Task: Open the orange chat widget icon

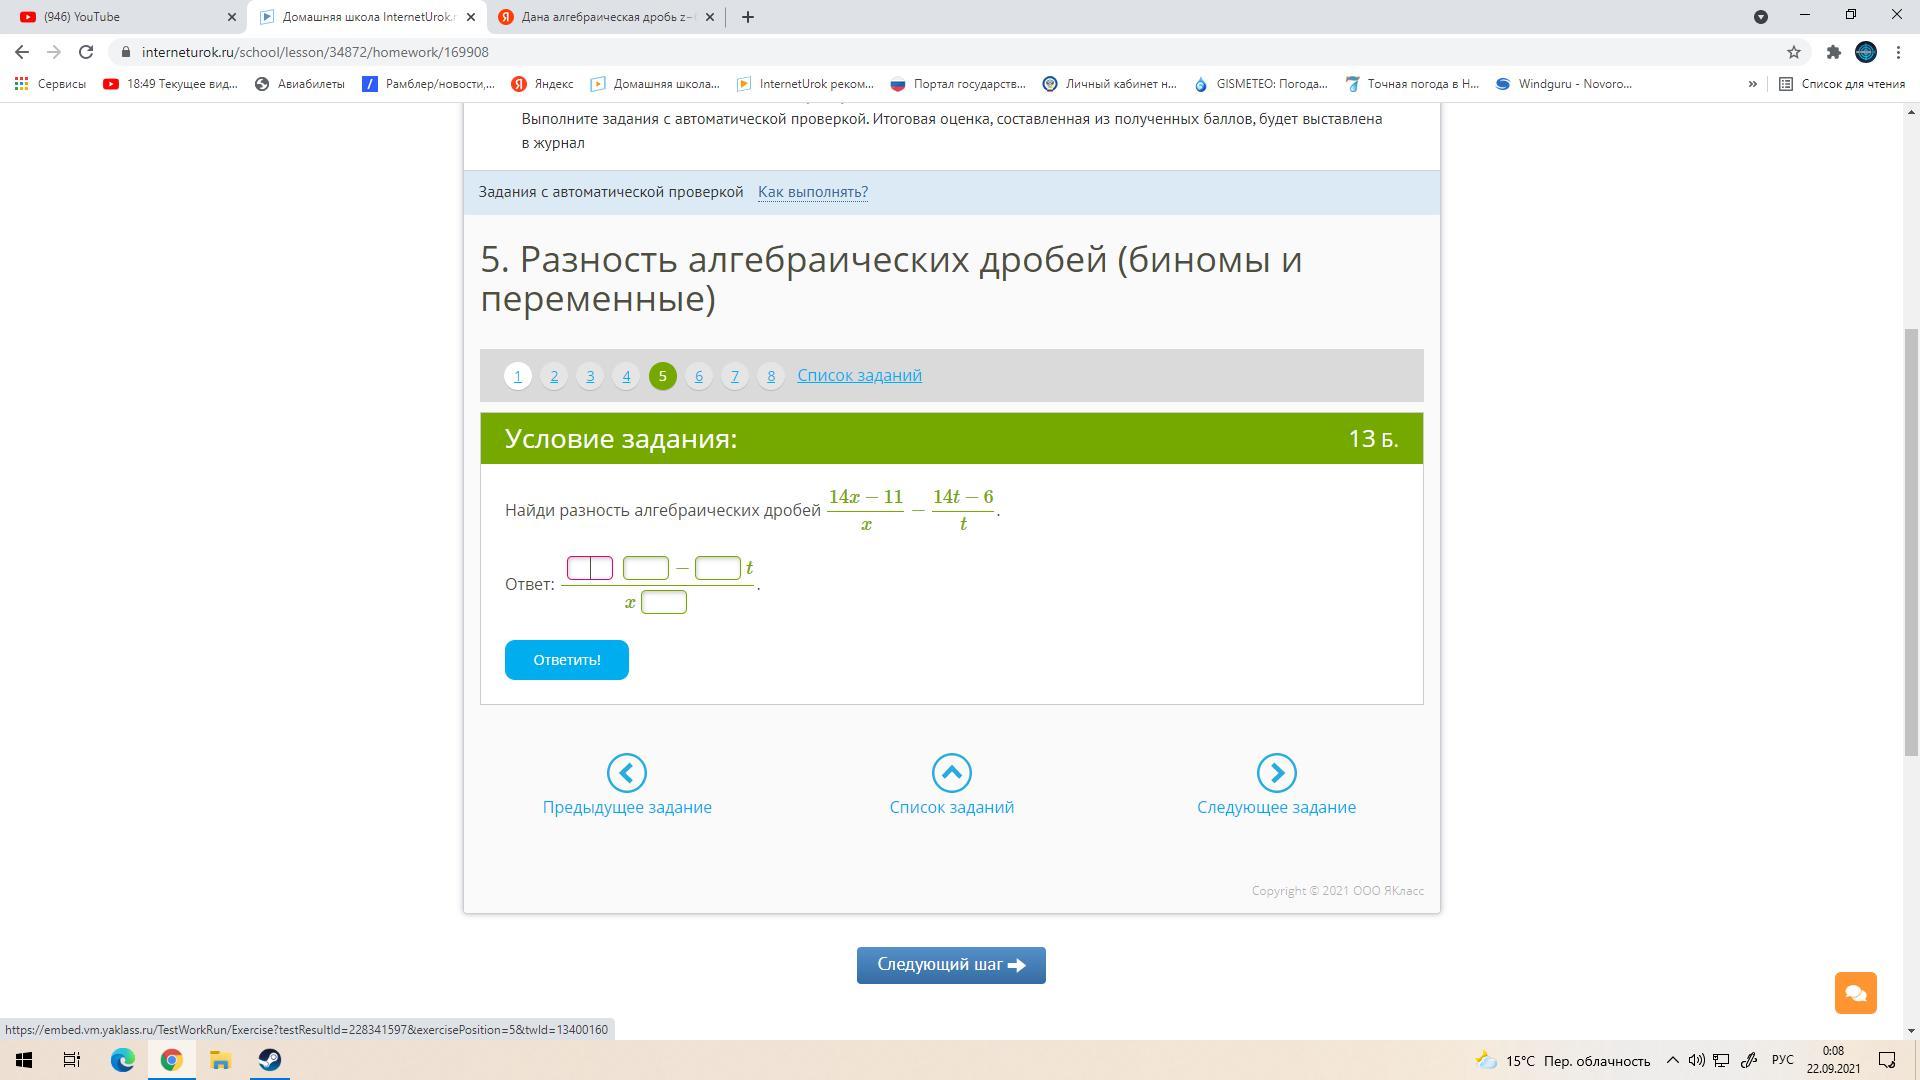Action: [1855, 993]
